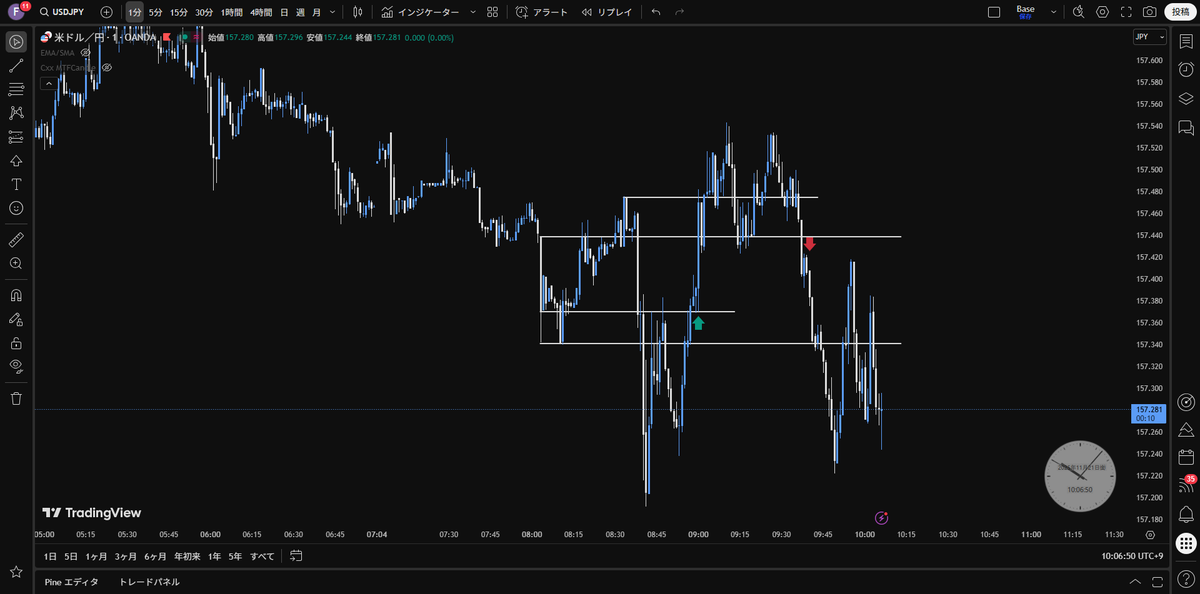
Task: Collapse the indicator legend arrow
Action: click(47, 83)
